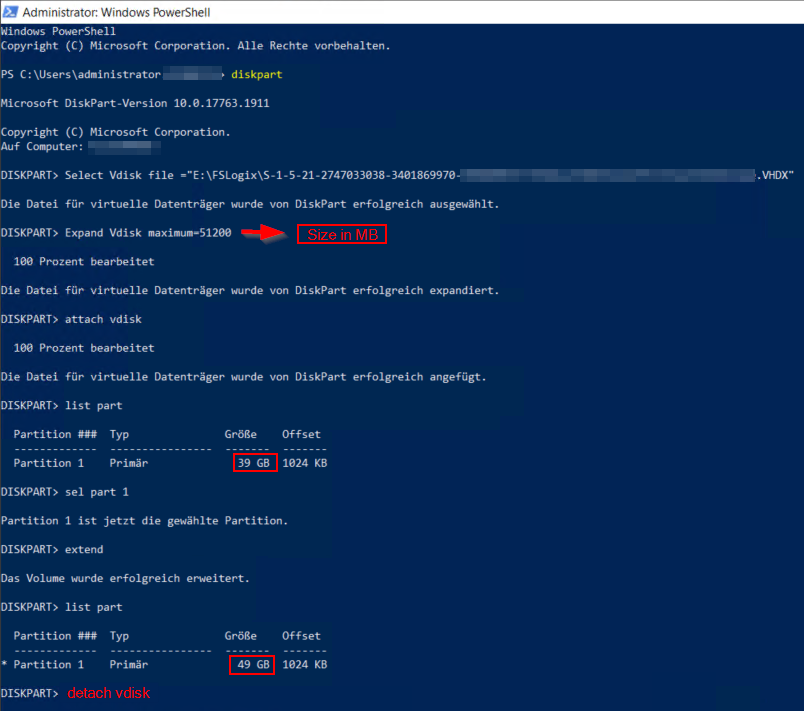Click the "extend" command
The image size is (804, 711).
84,550
